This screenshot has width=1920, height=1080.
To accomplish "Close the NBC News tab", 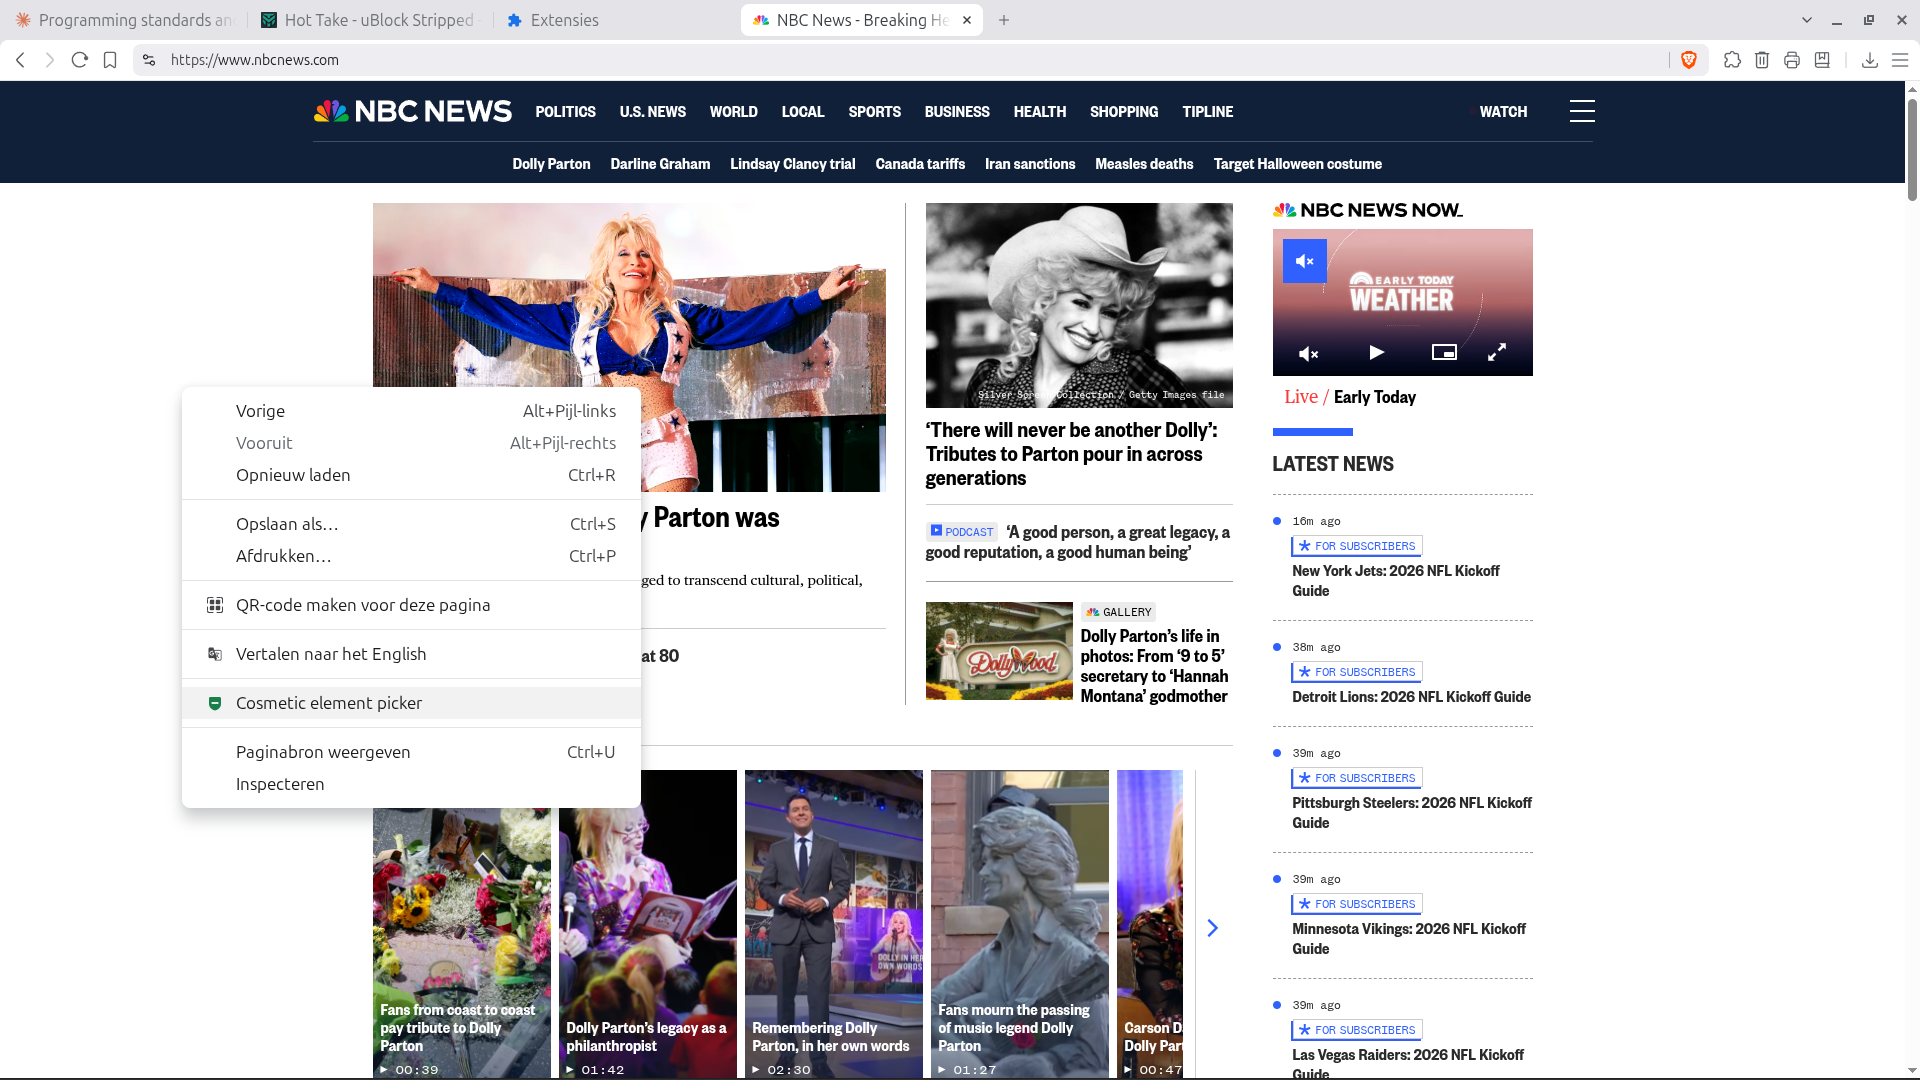I will [967, 20].
